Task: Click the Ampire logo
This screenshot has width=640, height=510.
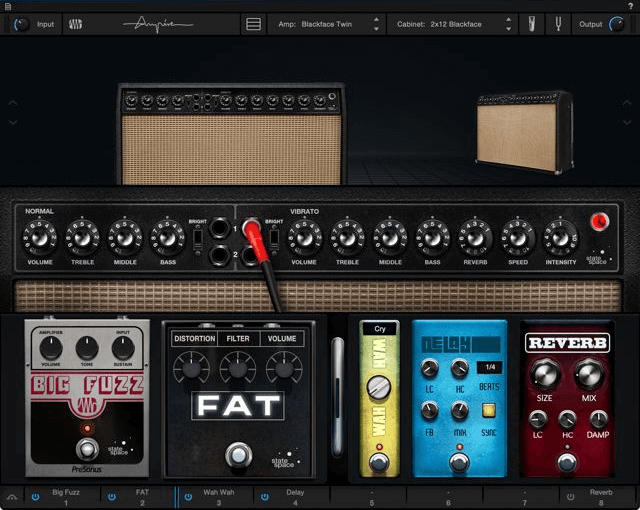Action: click(158, 24)
